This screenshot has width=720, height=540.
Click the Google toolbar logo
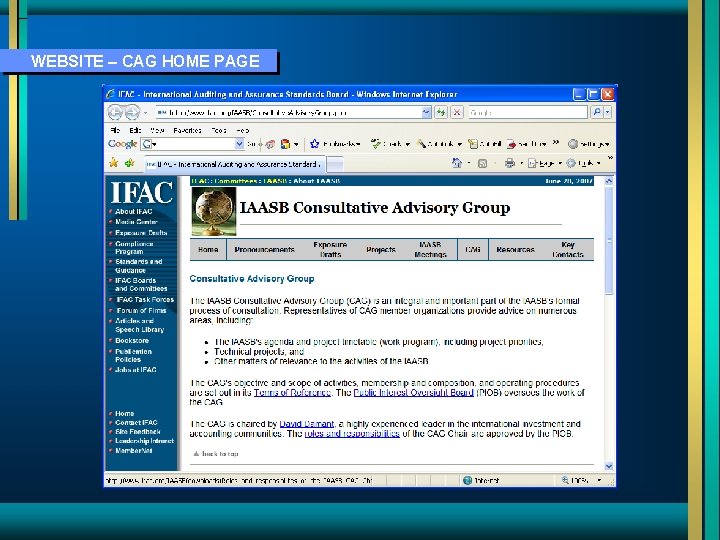[123, 144]
